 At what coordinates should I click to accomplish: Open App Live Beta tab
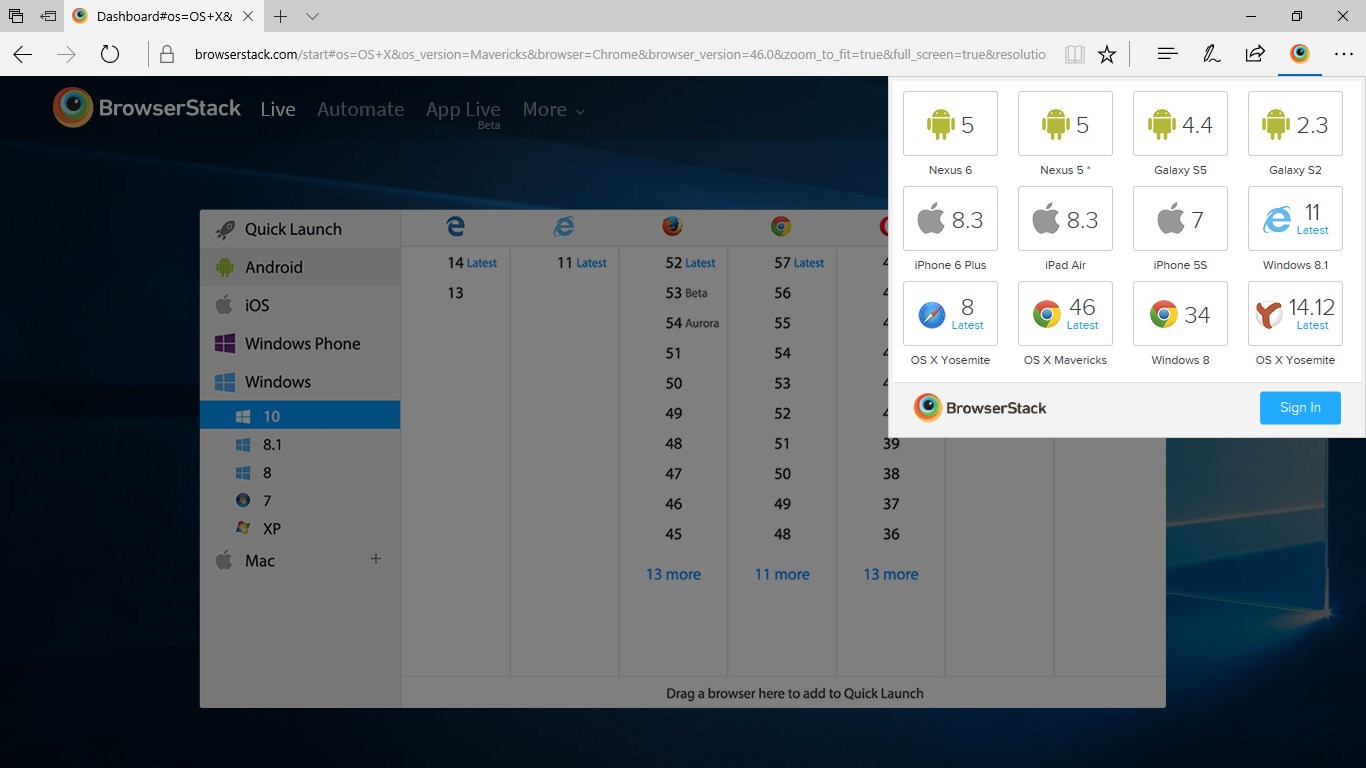coord(463,113)
